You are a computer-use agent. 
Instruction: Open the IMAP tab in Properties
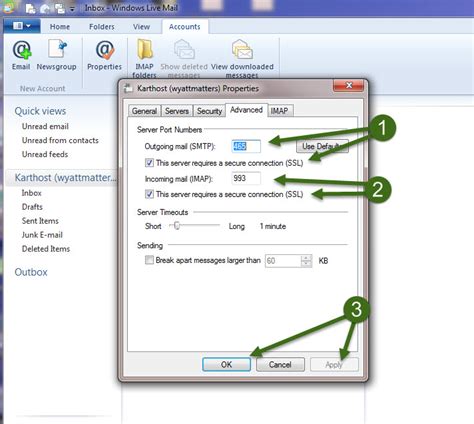(x=279, y=111)
